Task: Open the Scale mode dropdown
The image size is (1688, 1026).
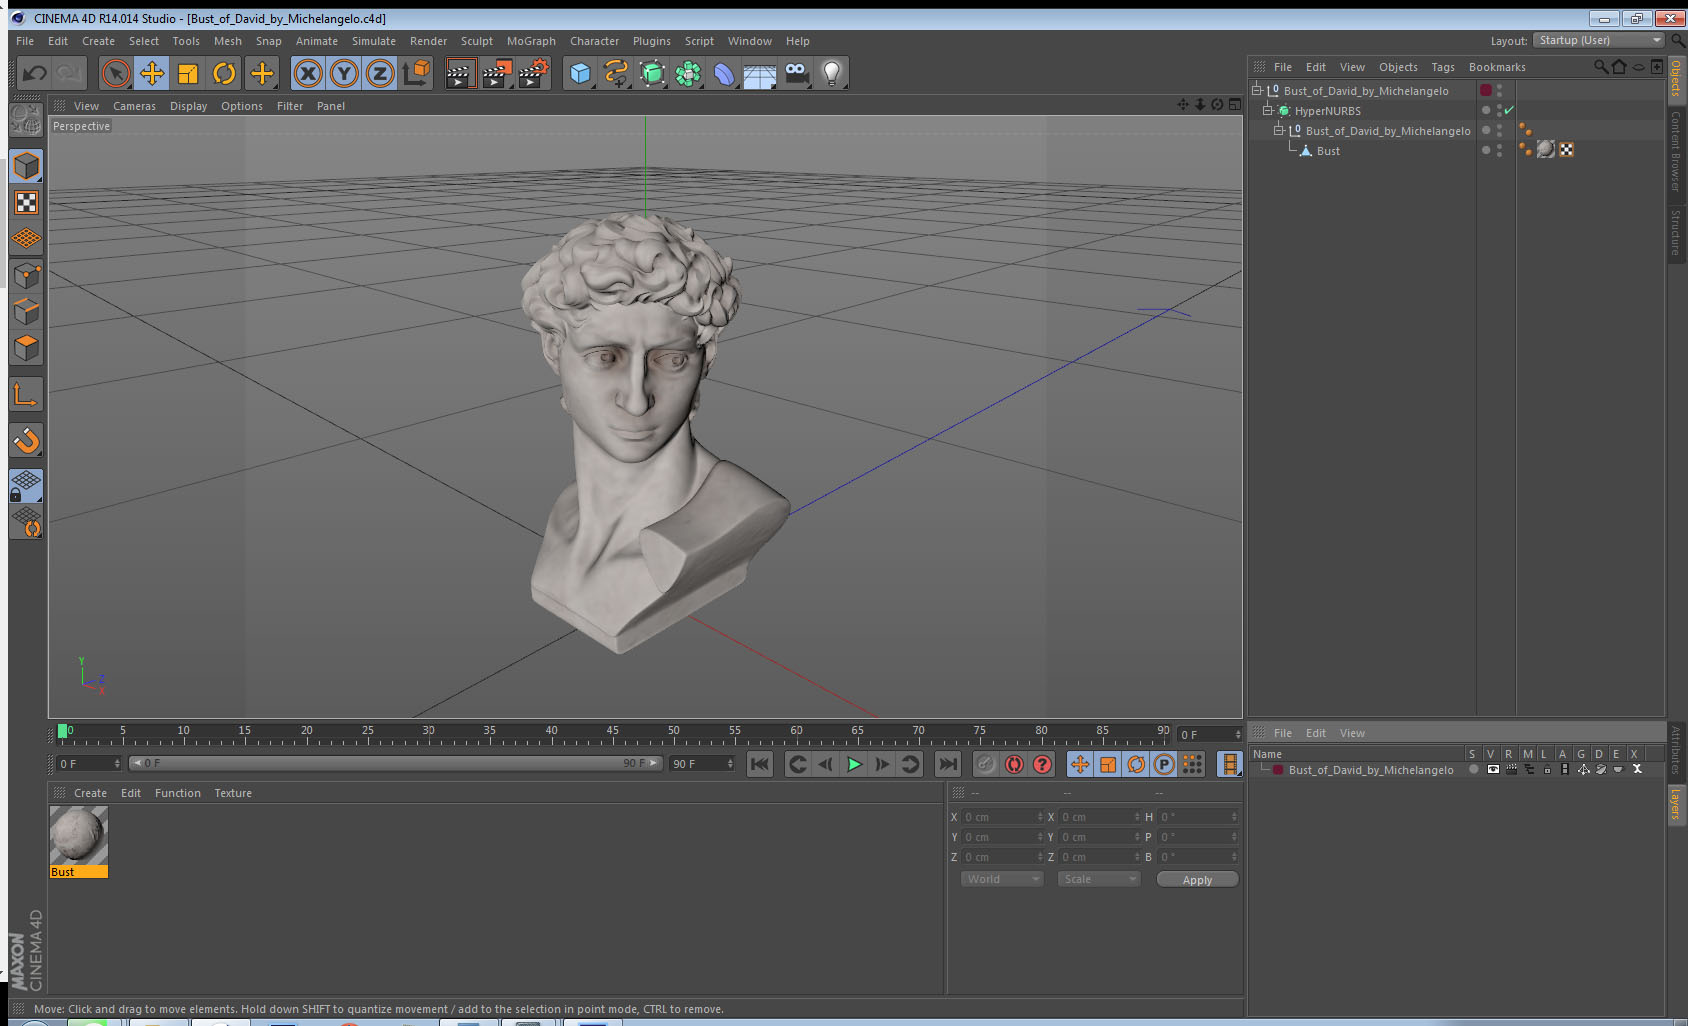Action: pos(1099,879)
